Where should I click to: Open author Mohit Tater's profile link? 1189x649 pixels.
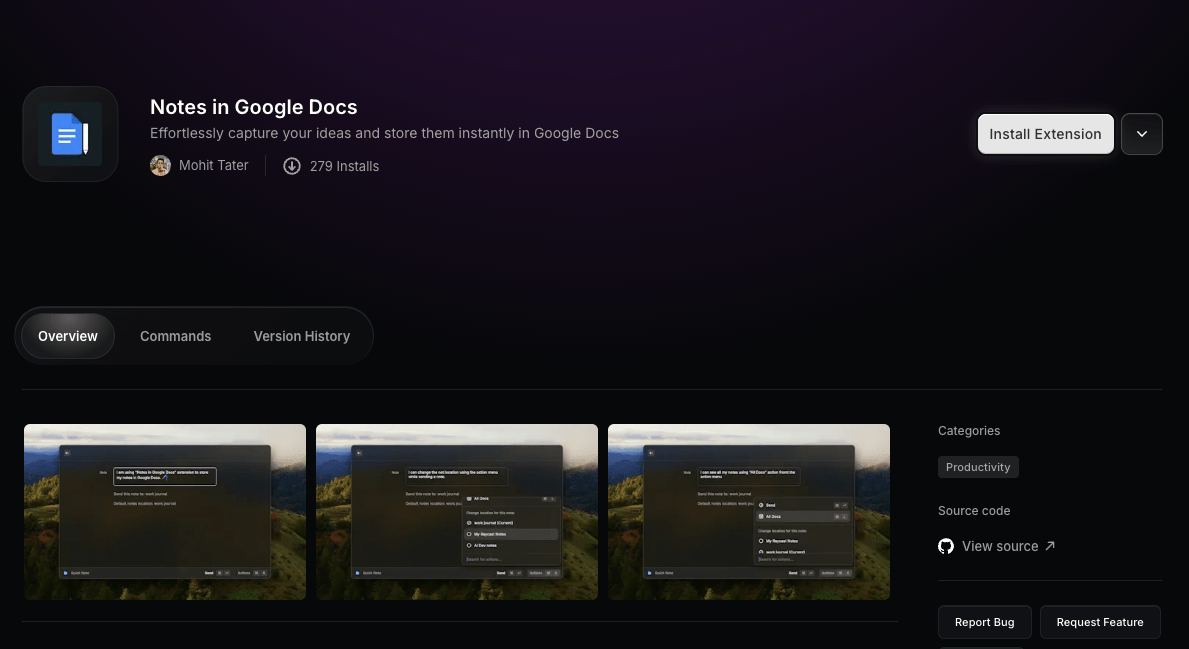[x=199, y=165]
